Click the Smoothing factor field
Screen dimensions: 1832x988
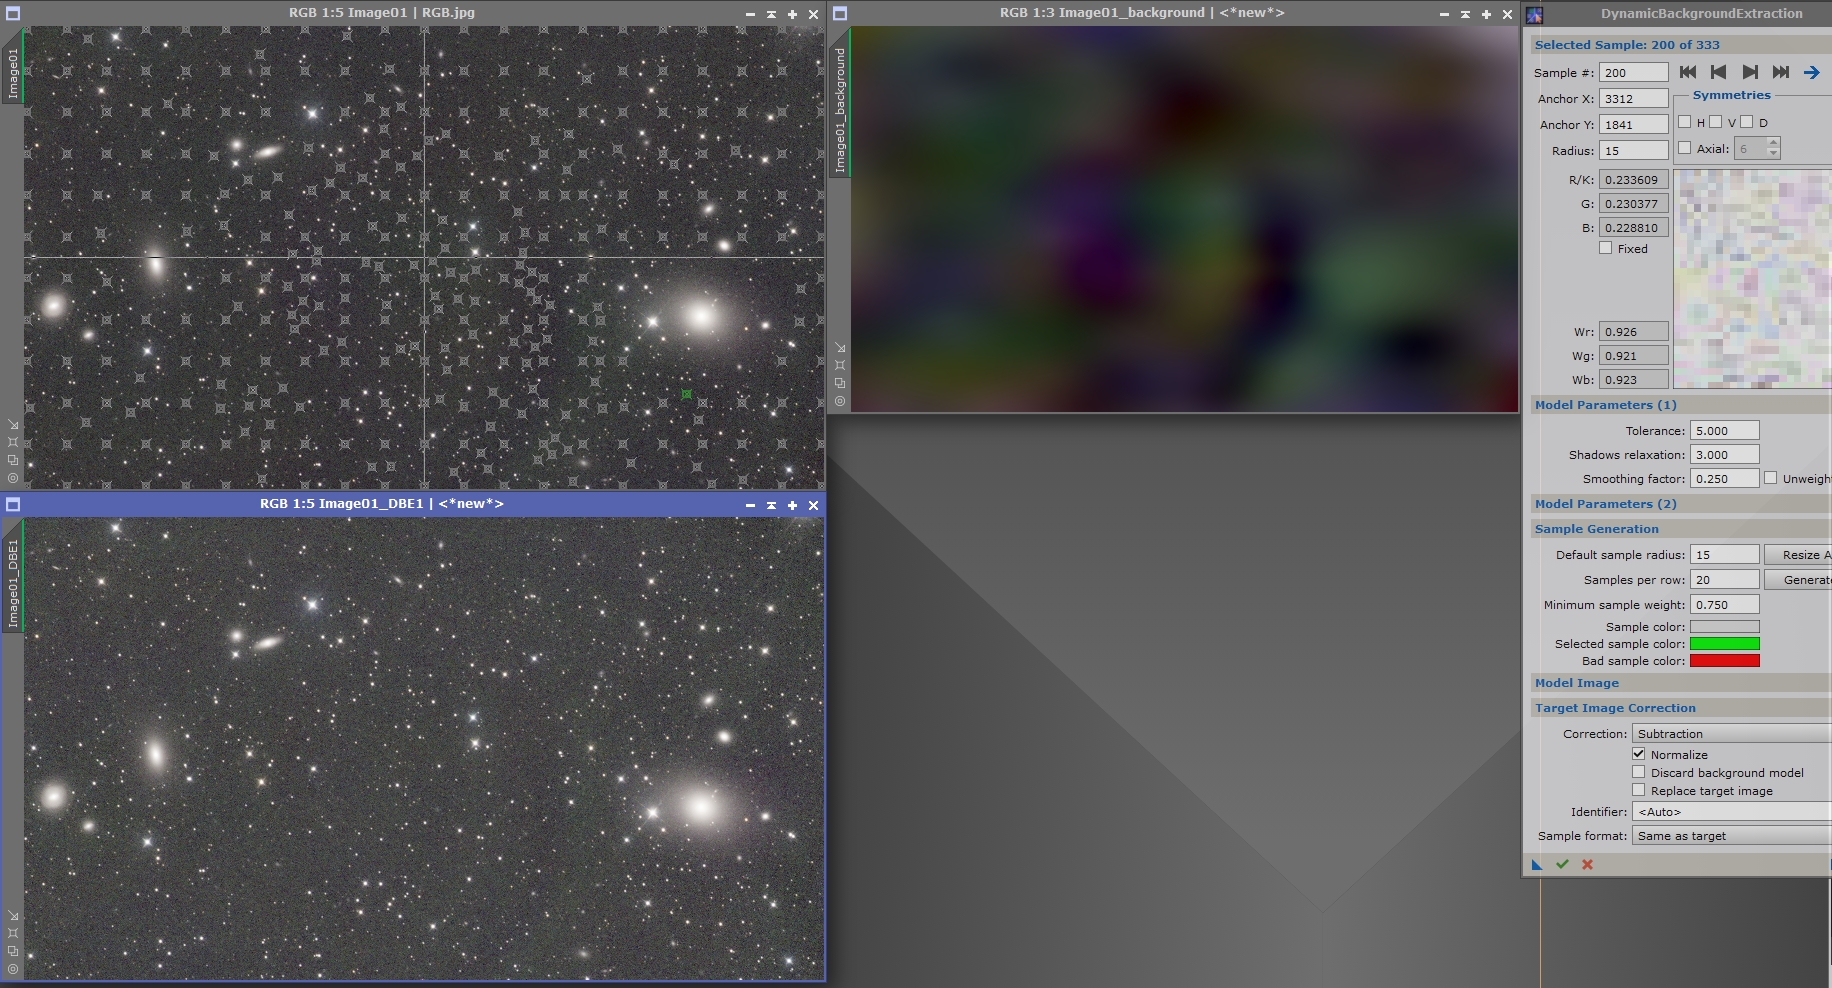[x=1724, y=478]
